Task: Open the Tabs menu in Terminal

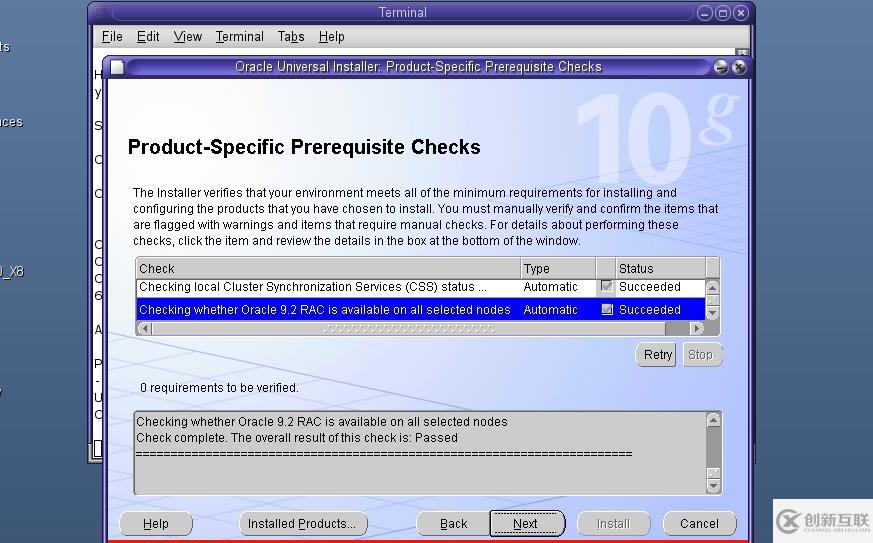Action: [x=291, y=37]
